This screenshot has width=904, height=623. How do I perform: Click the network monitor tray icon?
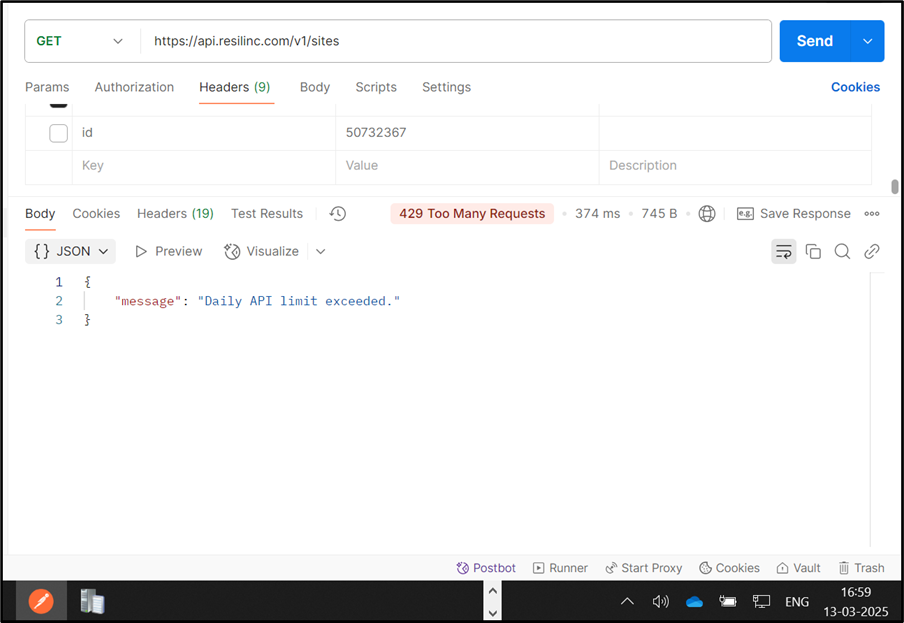tap(761, 602)
